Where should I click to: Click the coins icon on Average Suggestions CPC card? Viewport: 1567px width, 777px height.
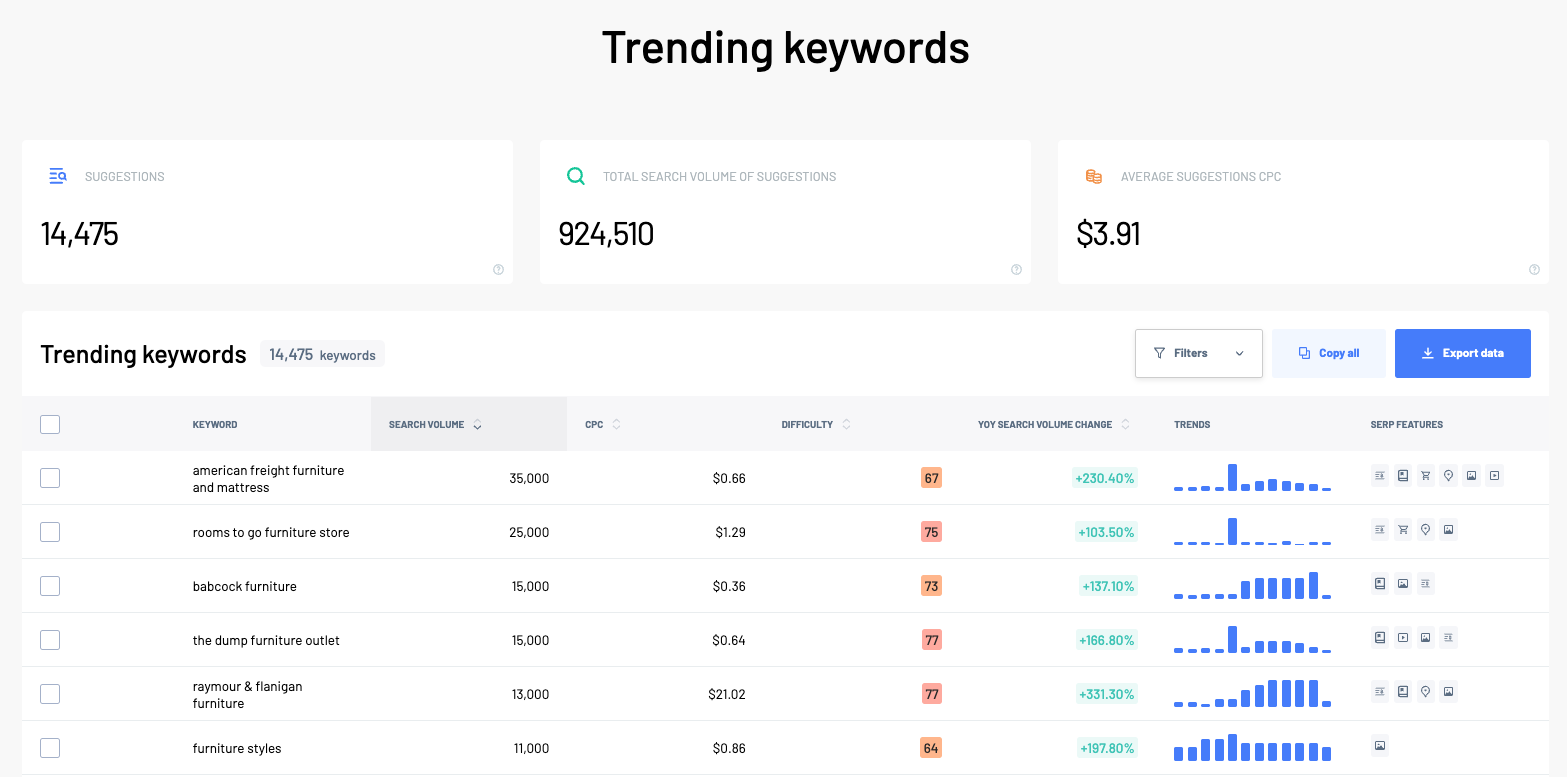click(1093, 175)
